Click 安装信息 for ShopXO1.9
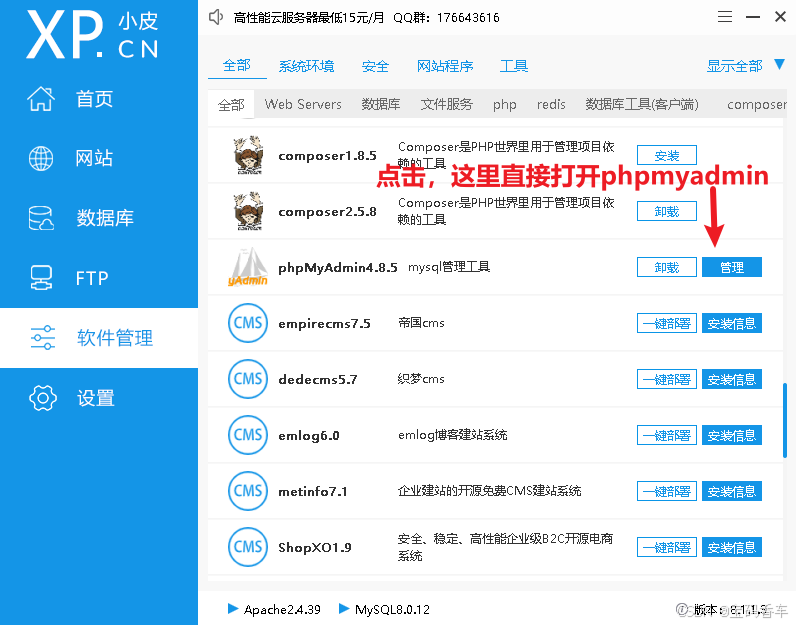This screenshot has width=796, height=625. point(732,547)
